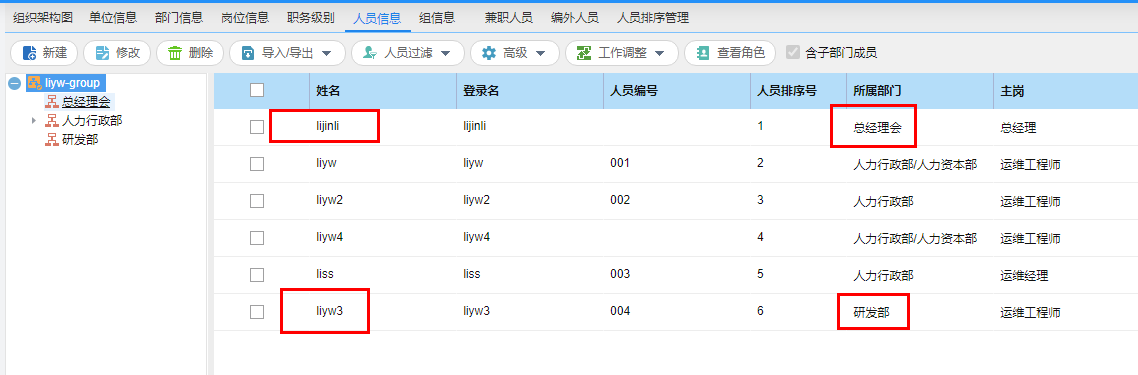Open the 高级 dropdown arrow
This screenshot has height=375, width=1138.
point(541,54)
